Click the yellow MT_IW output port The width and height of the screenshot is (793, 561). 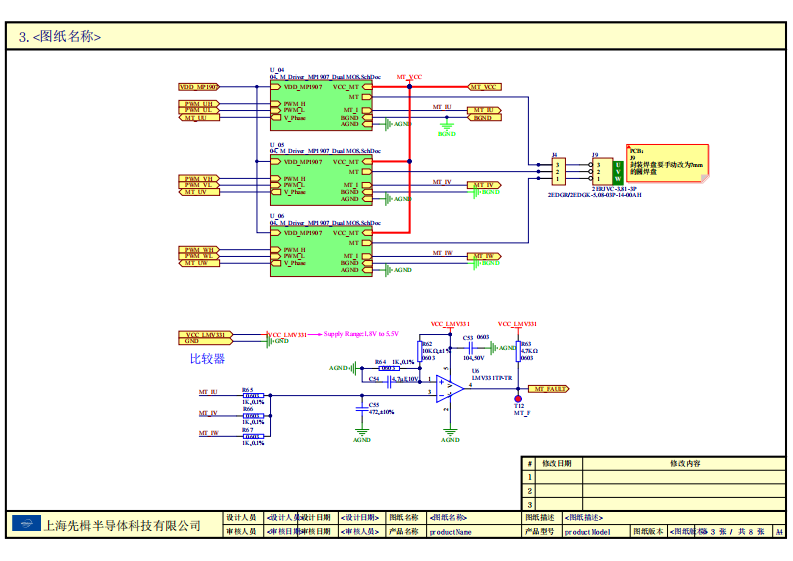[484, 256]
